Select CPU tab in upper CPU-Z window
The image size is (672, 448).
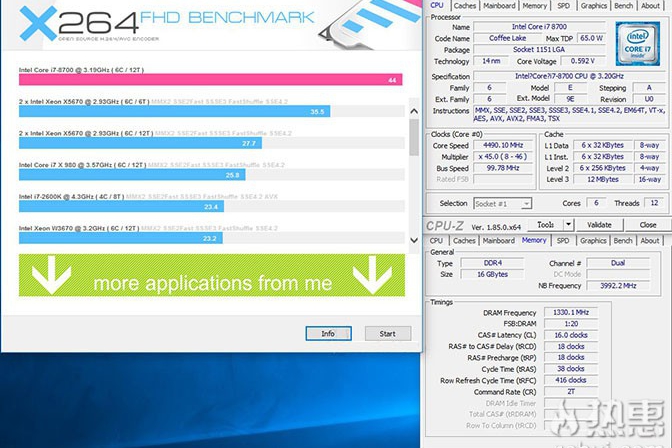click(437, 5)
